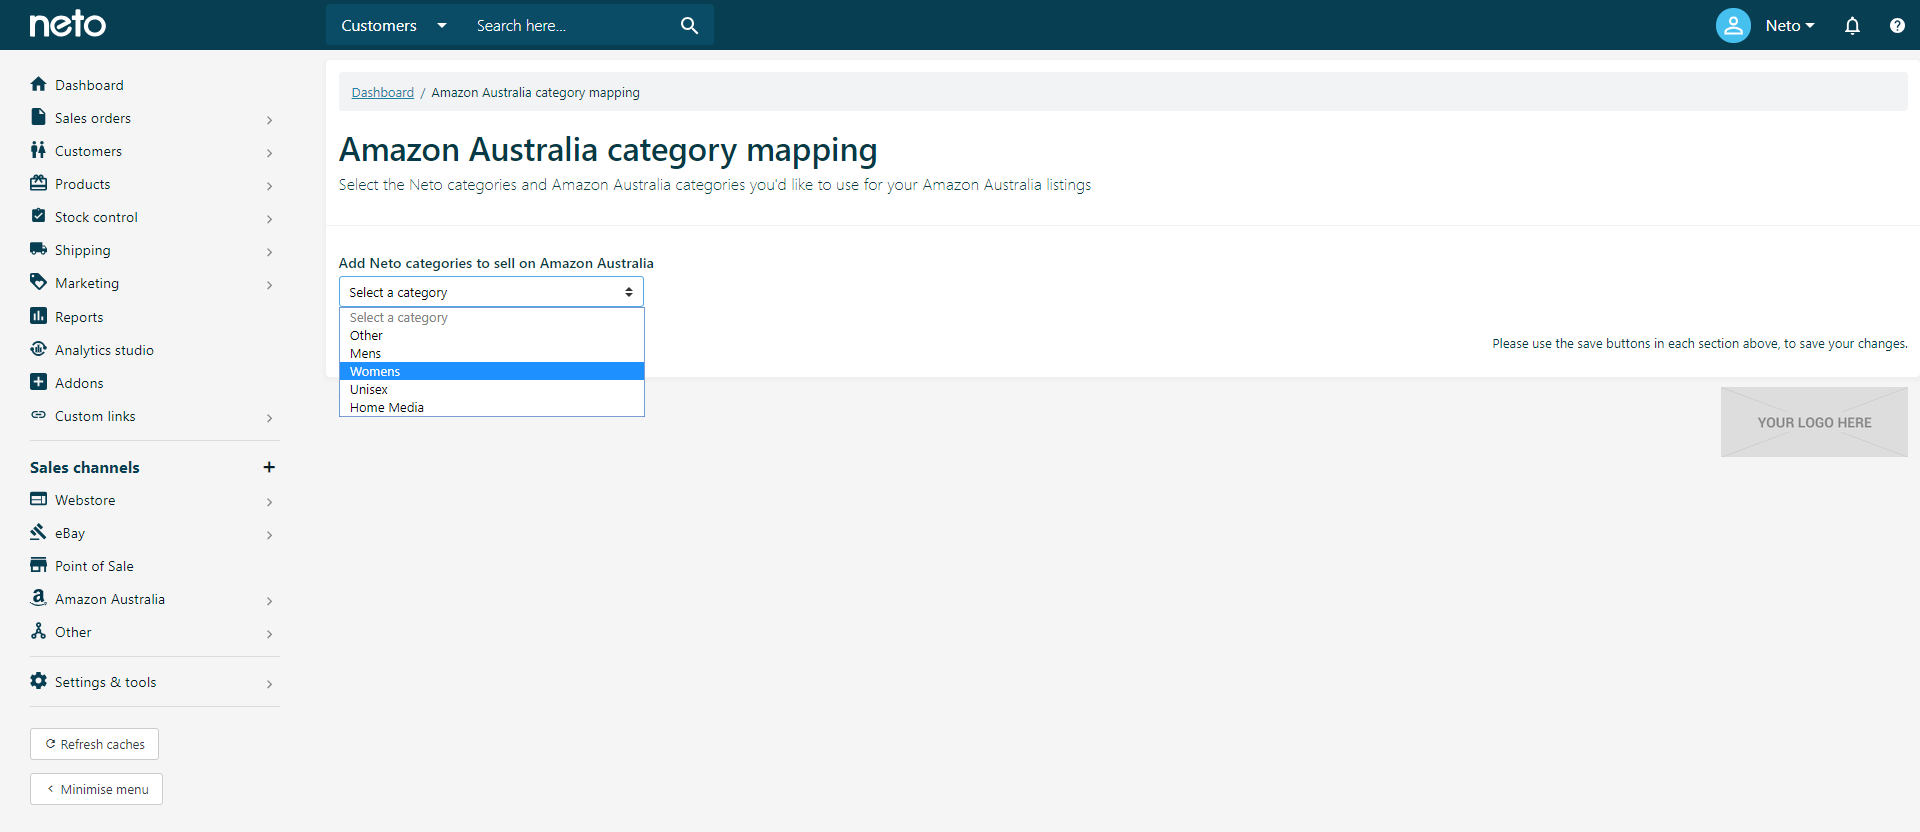Screen dimensions: 1920x832
Task: Choose Unisex from category list
Action: tap(491, 389)
